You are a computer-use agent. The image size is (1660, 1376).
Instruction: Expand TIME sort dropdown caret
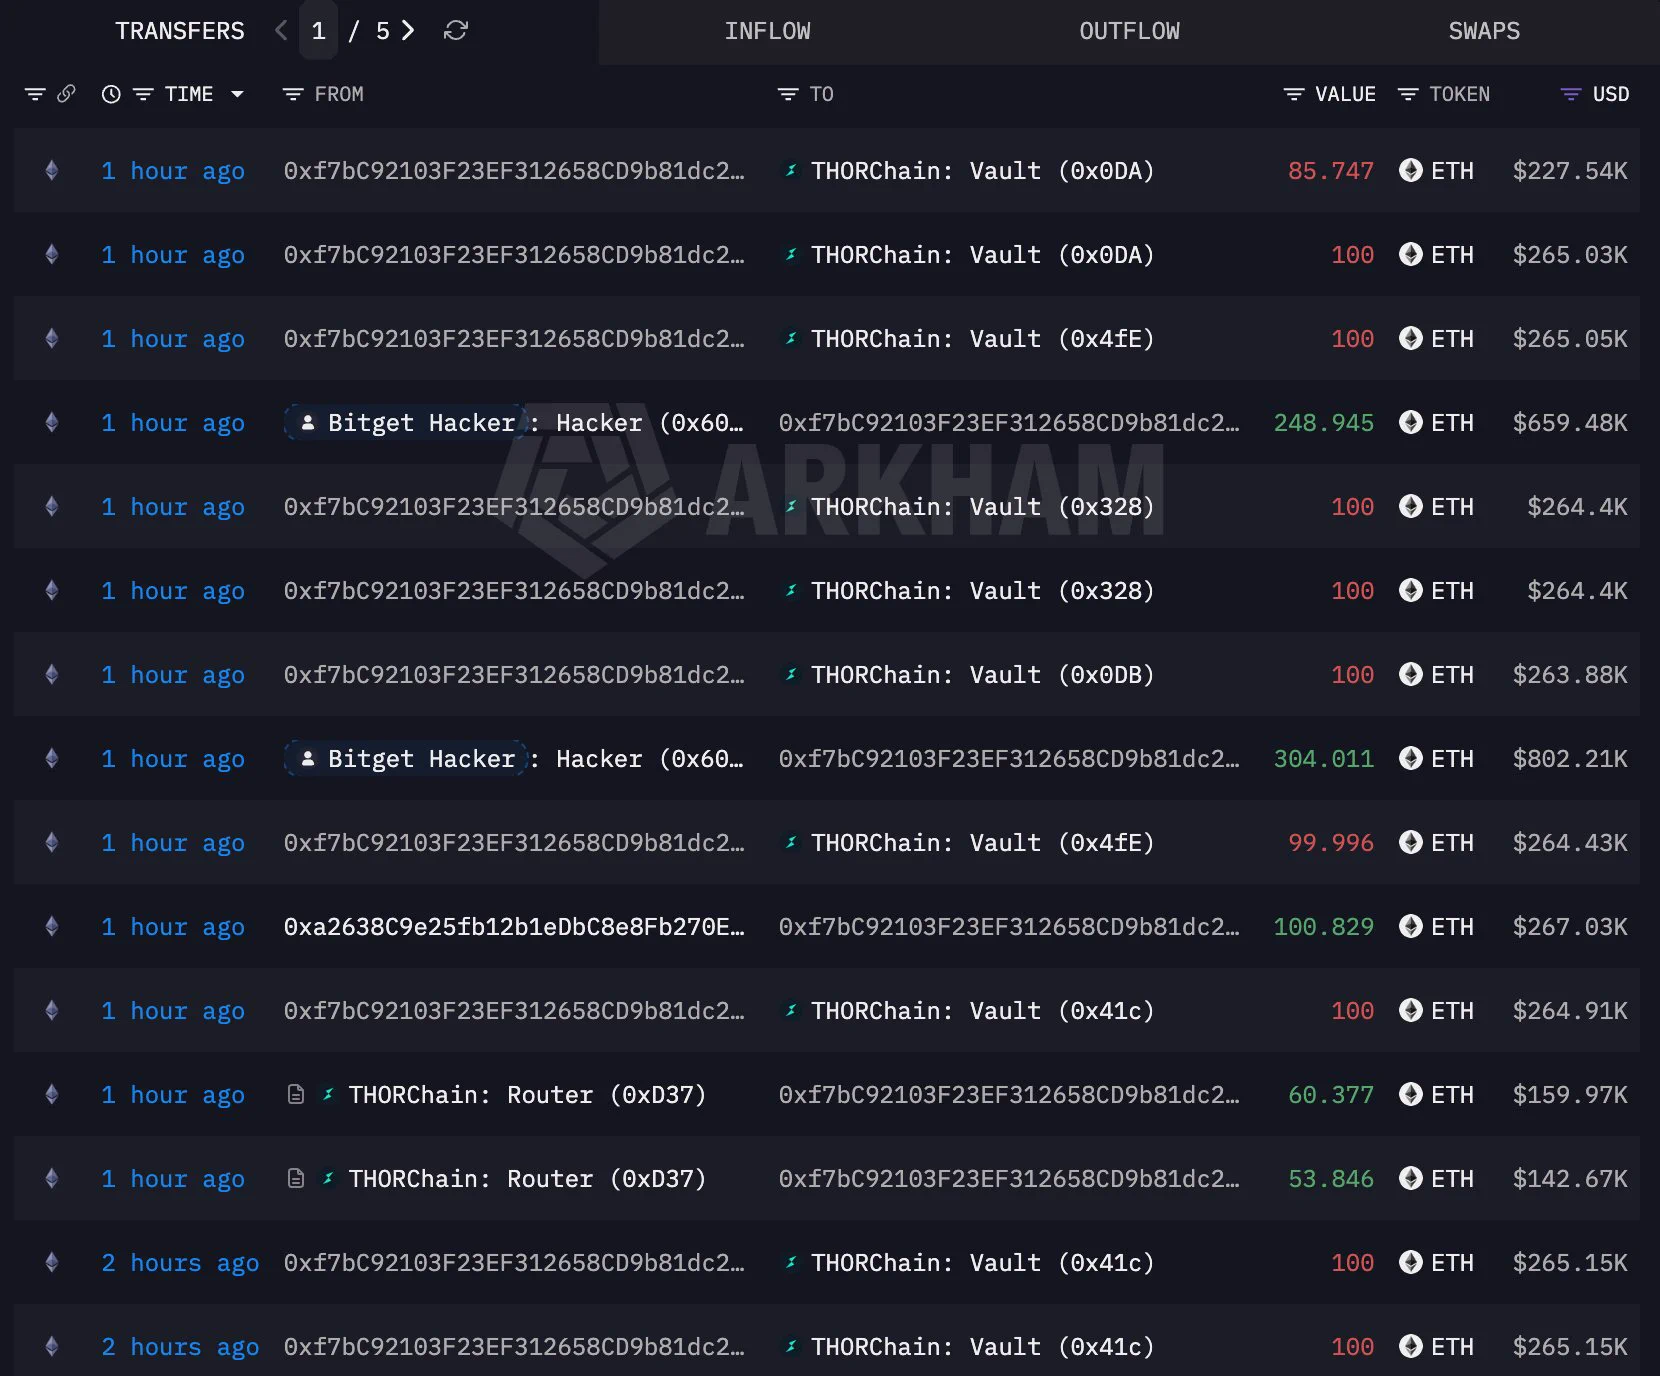(x=237, y=94)
